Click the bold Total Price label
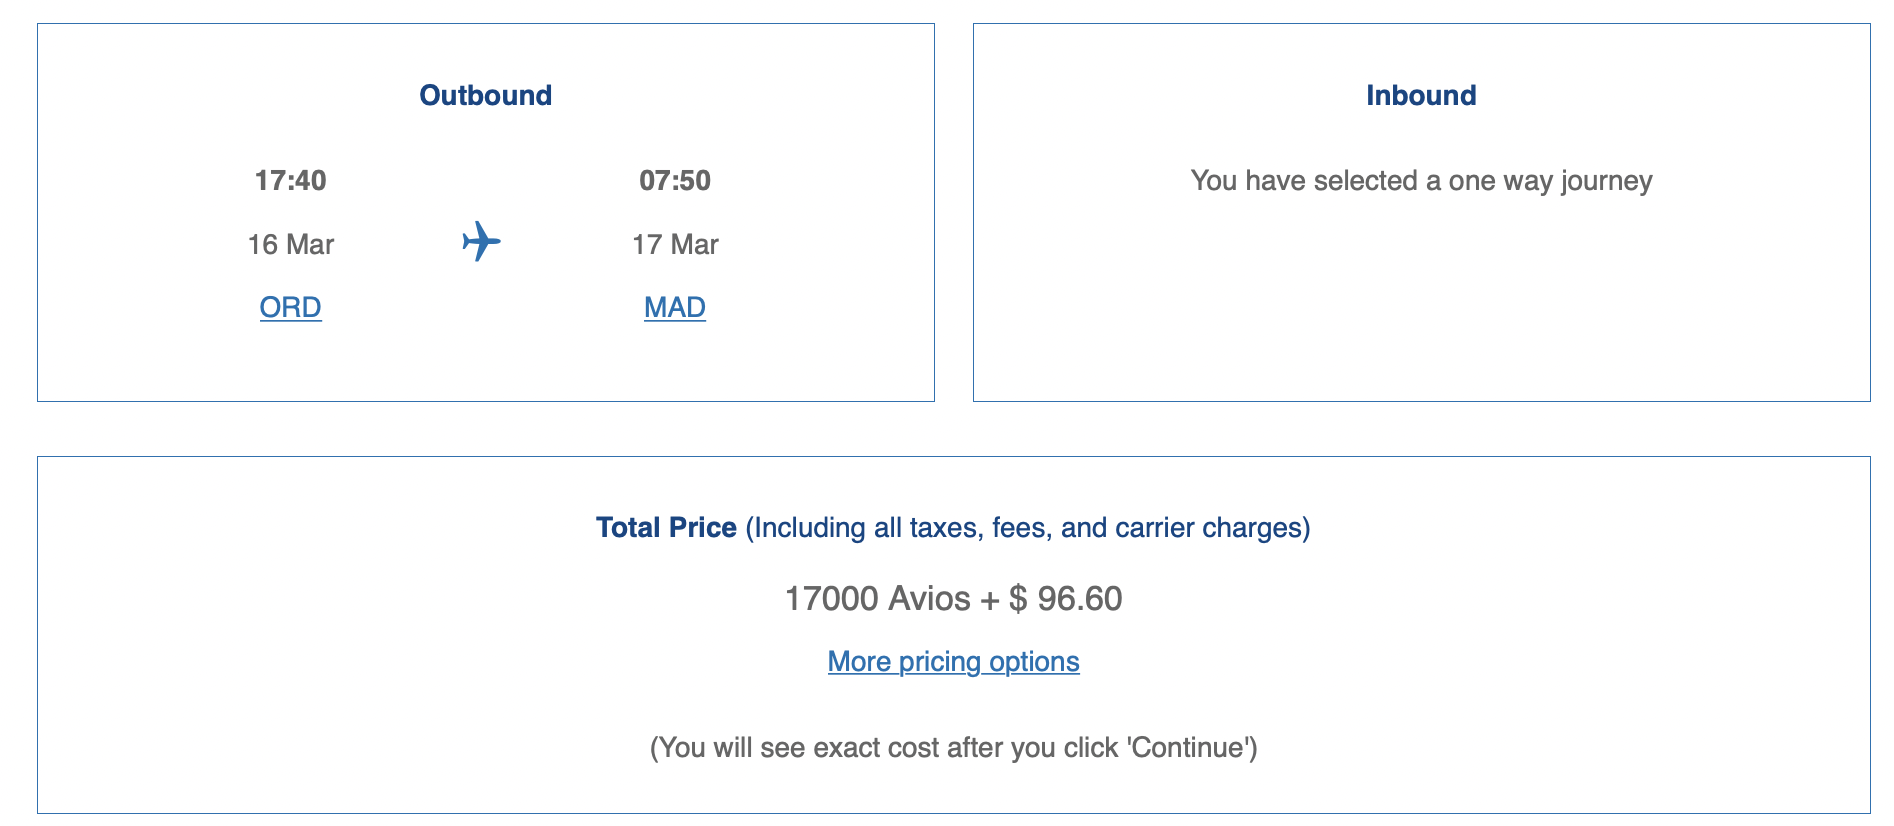The image size is (1894, 826). point(666,527)
